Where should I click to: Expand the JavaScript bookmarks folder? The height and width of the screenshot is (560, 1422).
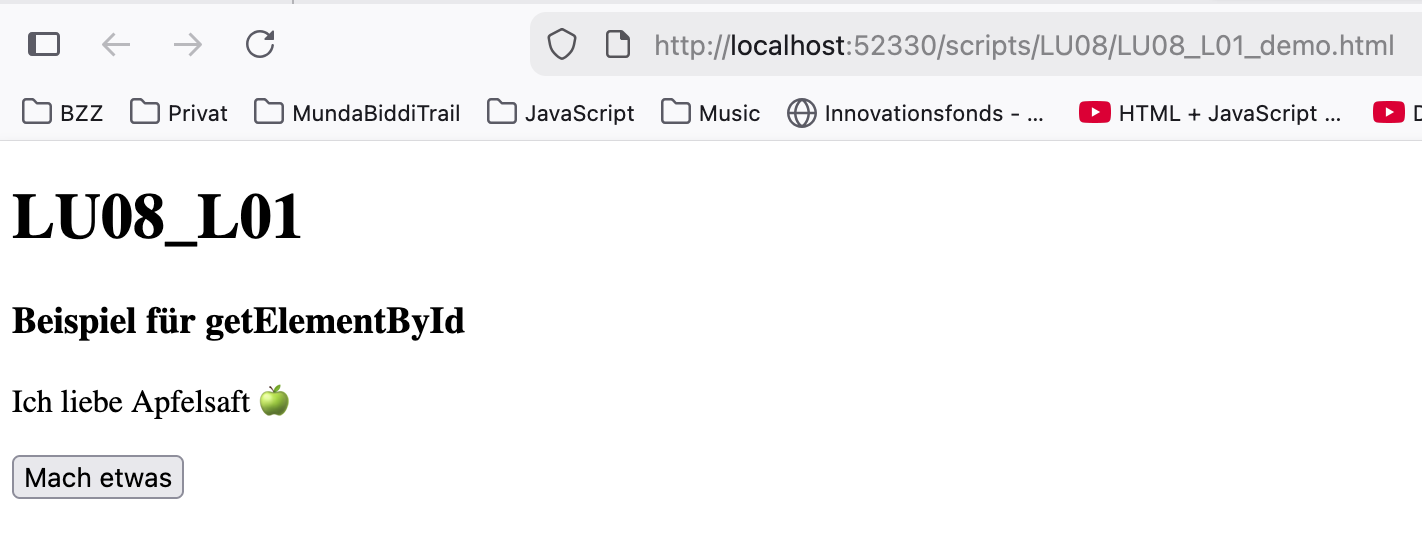click(561, 113)
